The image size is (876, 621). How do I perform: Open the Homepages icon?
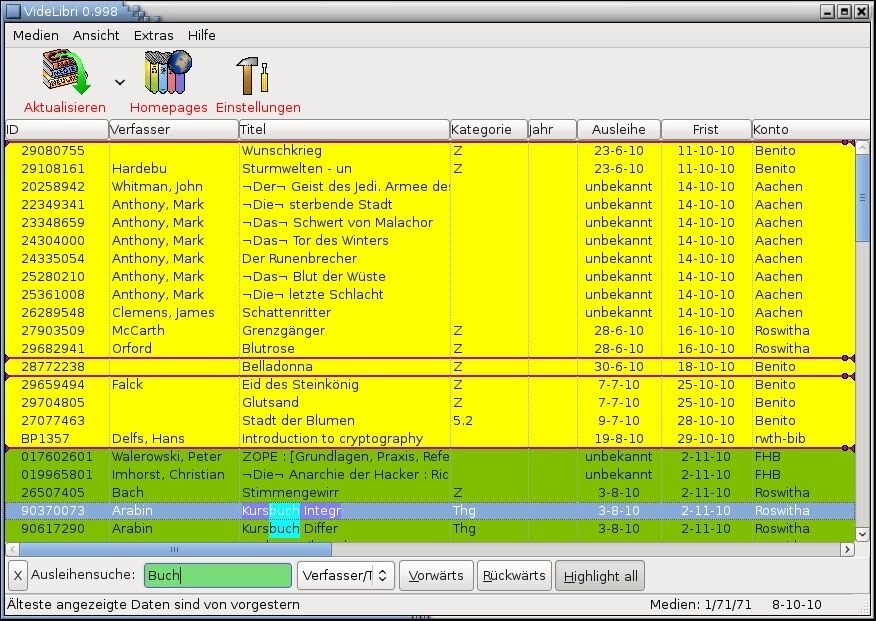168,75
